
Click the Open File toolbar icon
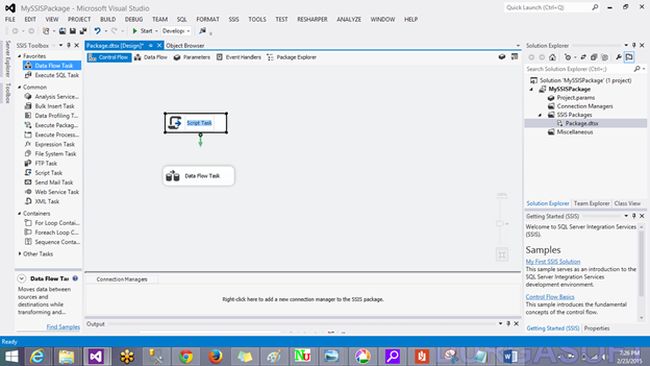(x=62, y=31)
